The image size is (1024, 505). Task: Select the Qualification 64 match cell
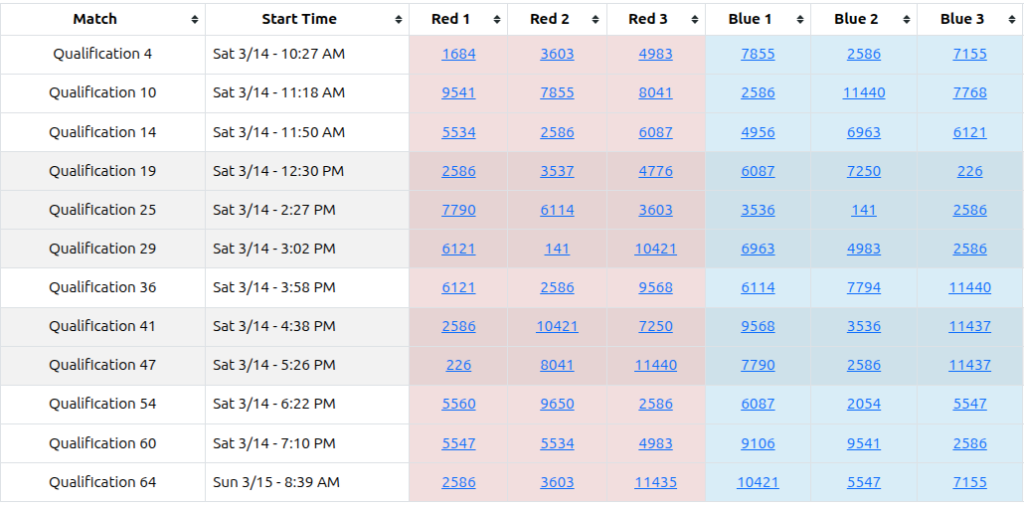(x=103, y=482)
